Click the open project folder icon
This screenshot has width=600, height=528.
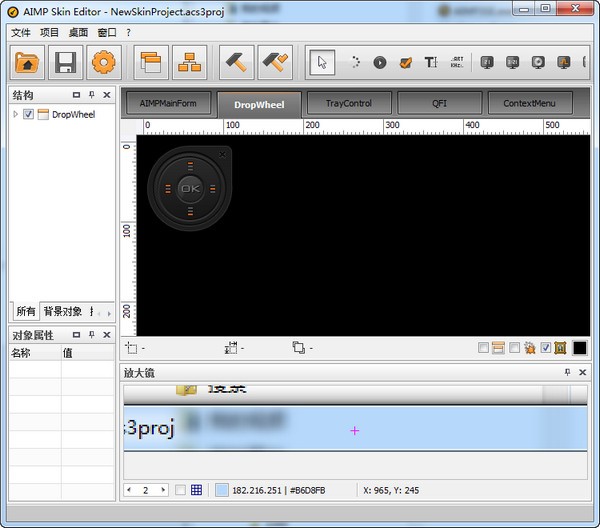click(27, 63)
